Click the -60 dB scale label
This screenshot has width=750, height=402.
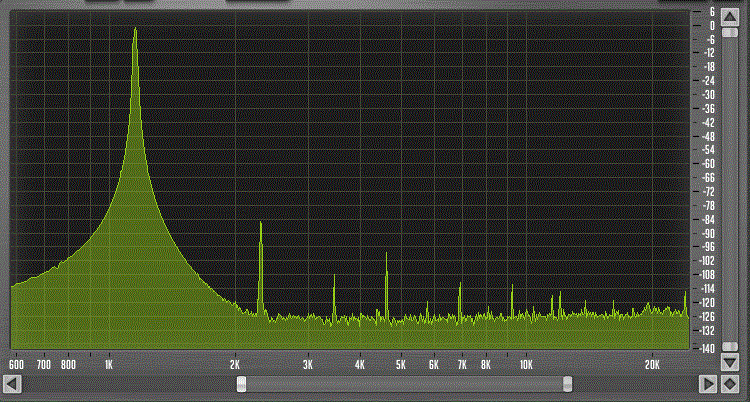tap(708, 164)
